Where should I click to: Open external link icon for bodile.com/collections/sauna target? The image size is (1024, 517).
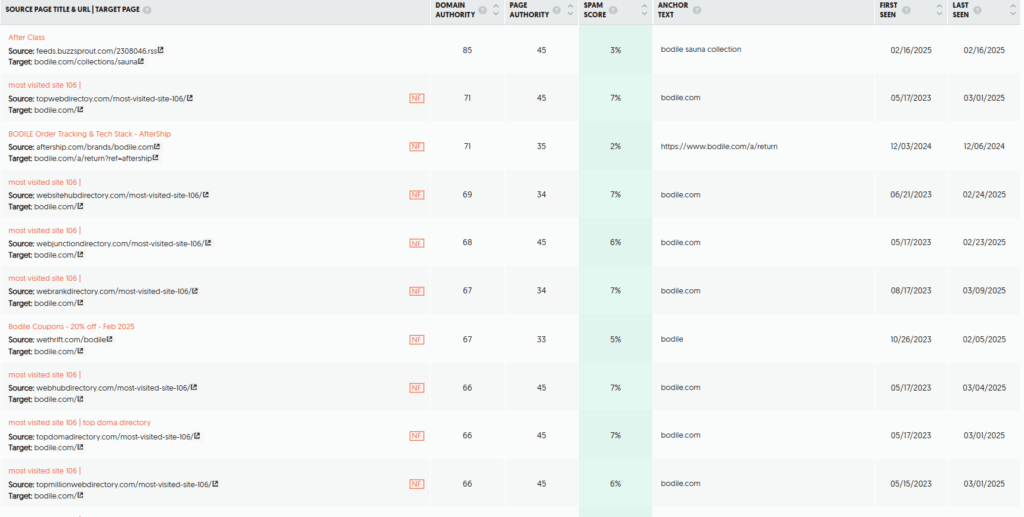point(141,62)
